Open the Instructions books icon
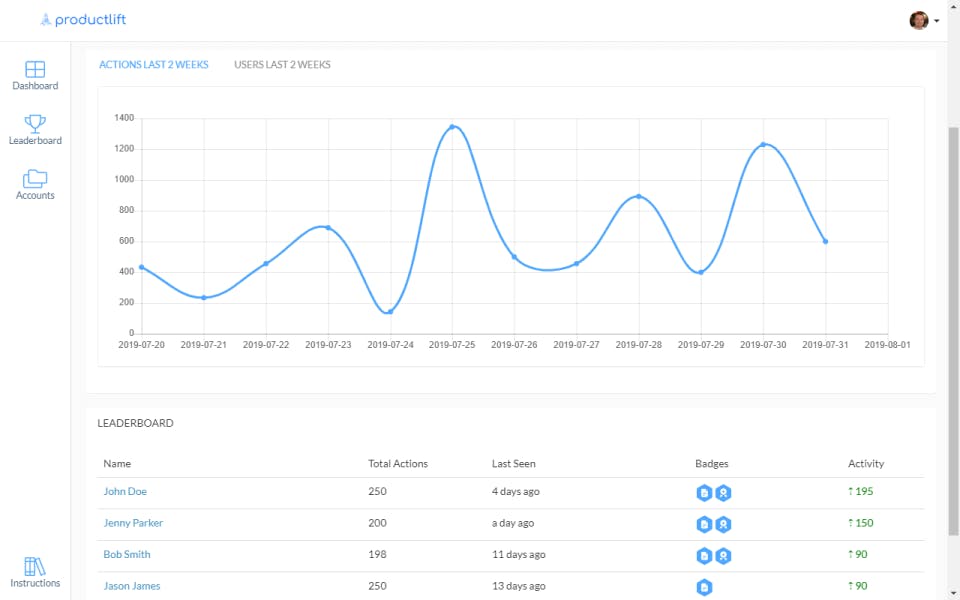This screenshot has width=960, height=600. click(35, 566)
